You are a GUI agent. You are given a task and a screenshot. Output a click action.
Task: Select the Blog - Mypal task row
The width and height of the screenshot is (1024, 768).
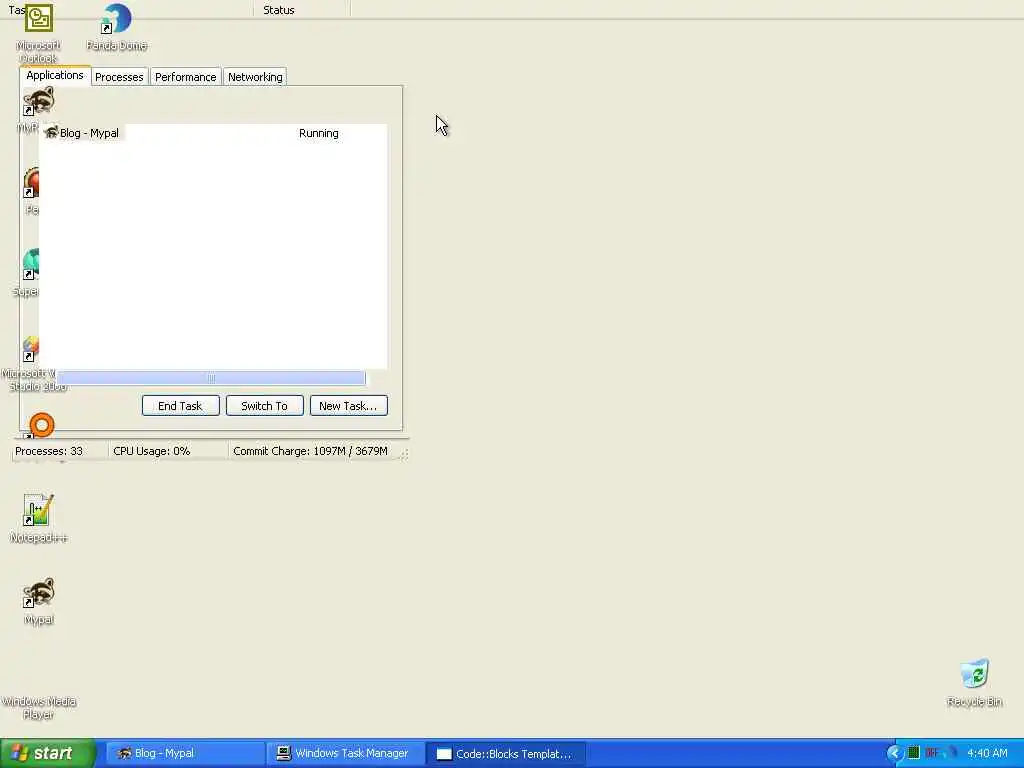[213, 133]
